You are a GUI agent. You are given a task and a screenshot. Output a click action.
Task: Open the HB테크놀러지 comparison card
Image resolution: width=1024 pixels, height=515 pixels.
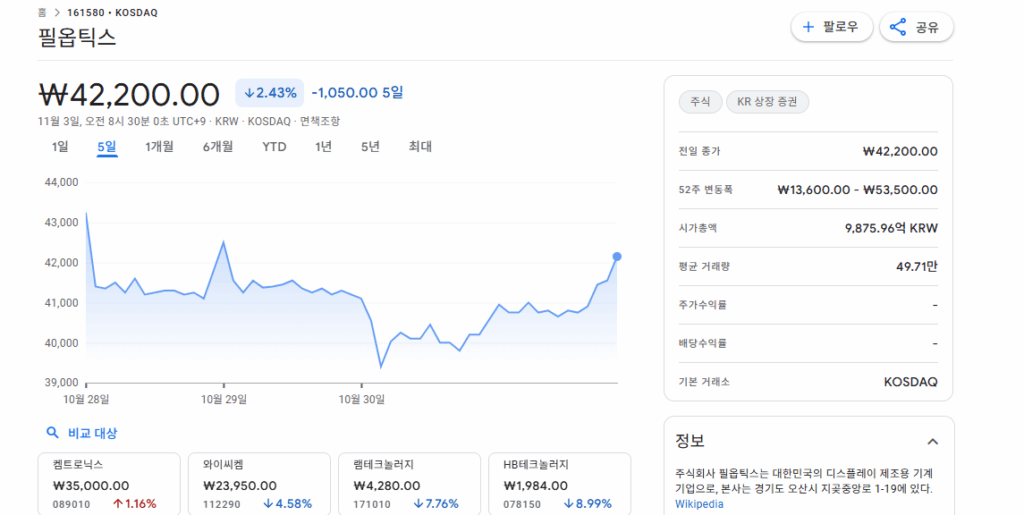pos(560,484)
